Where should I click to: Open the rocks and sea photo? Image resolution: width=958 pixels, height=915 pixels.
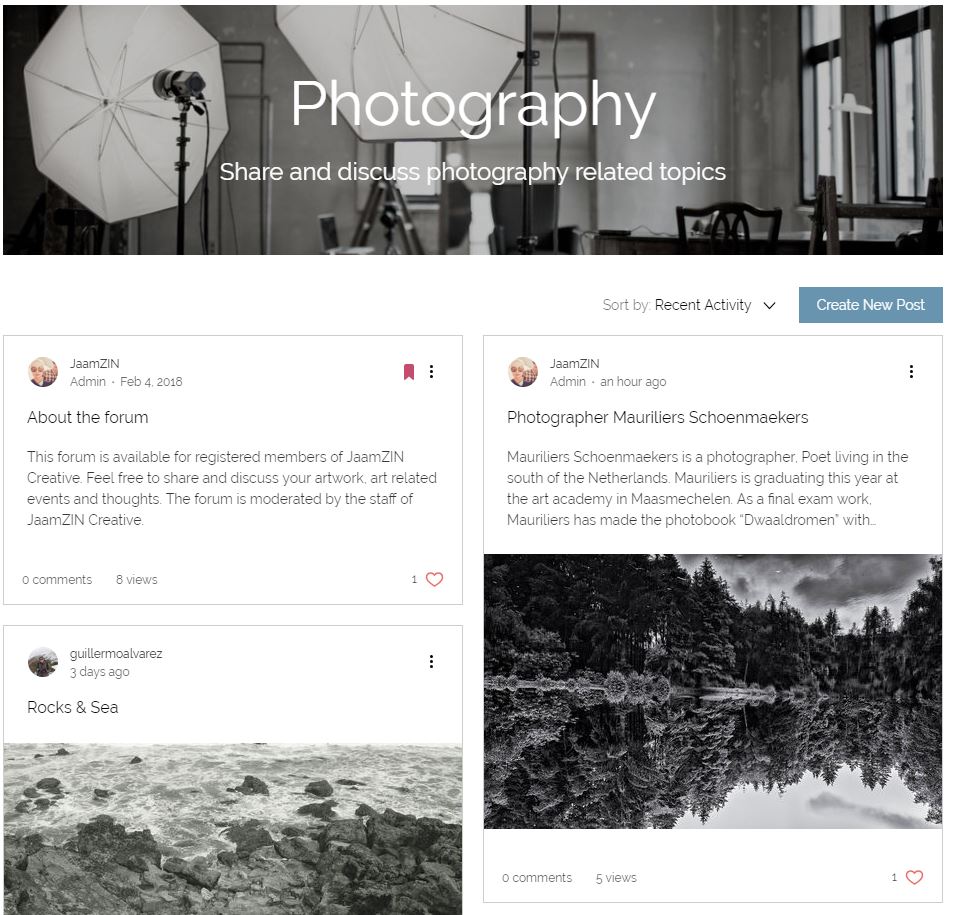pyautogui.click(x=233, y=829)
